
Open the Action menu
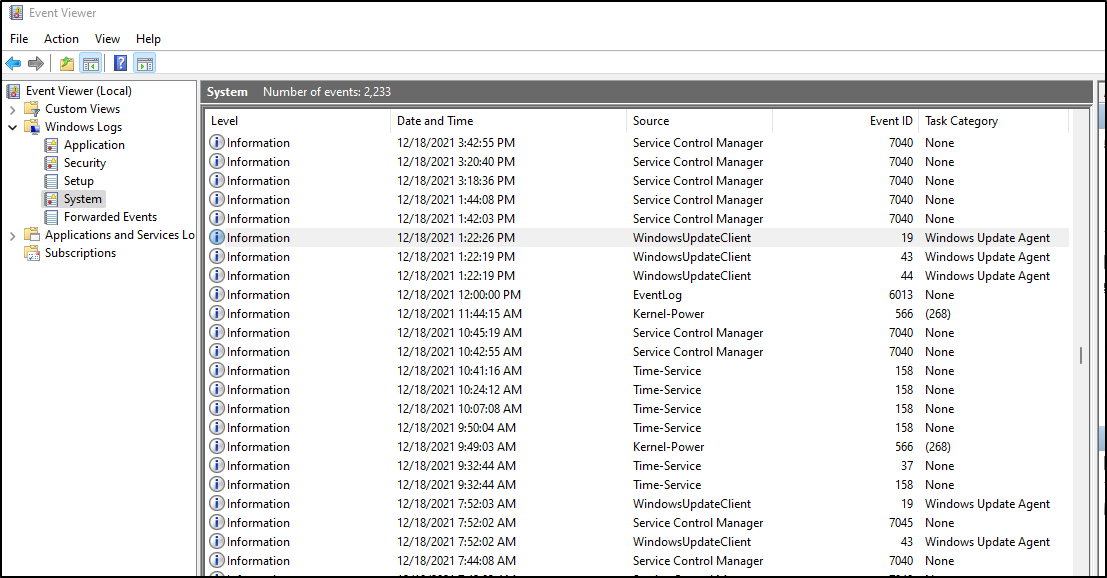61,39
